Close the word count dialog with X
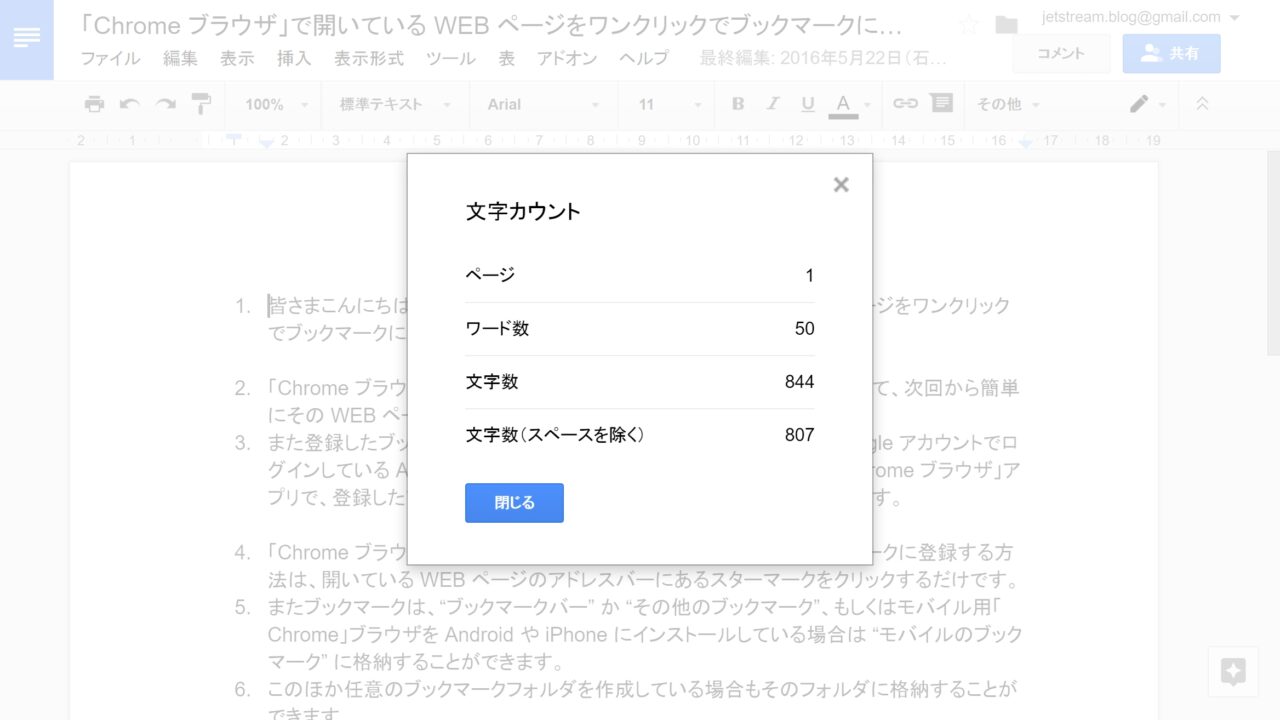1280x720 pixels. pyautogui.click(x=841, y=185)
